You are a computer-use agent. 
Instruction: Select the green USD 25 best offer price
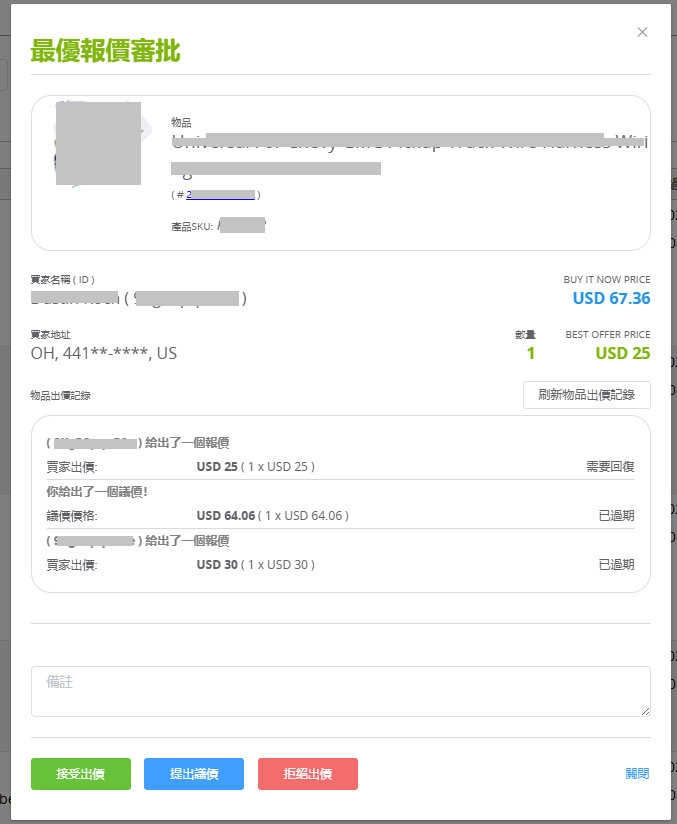click(622, 353)
